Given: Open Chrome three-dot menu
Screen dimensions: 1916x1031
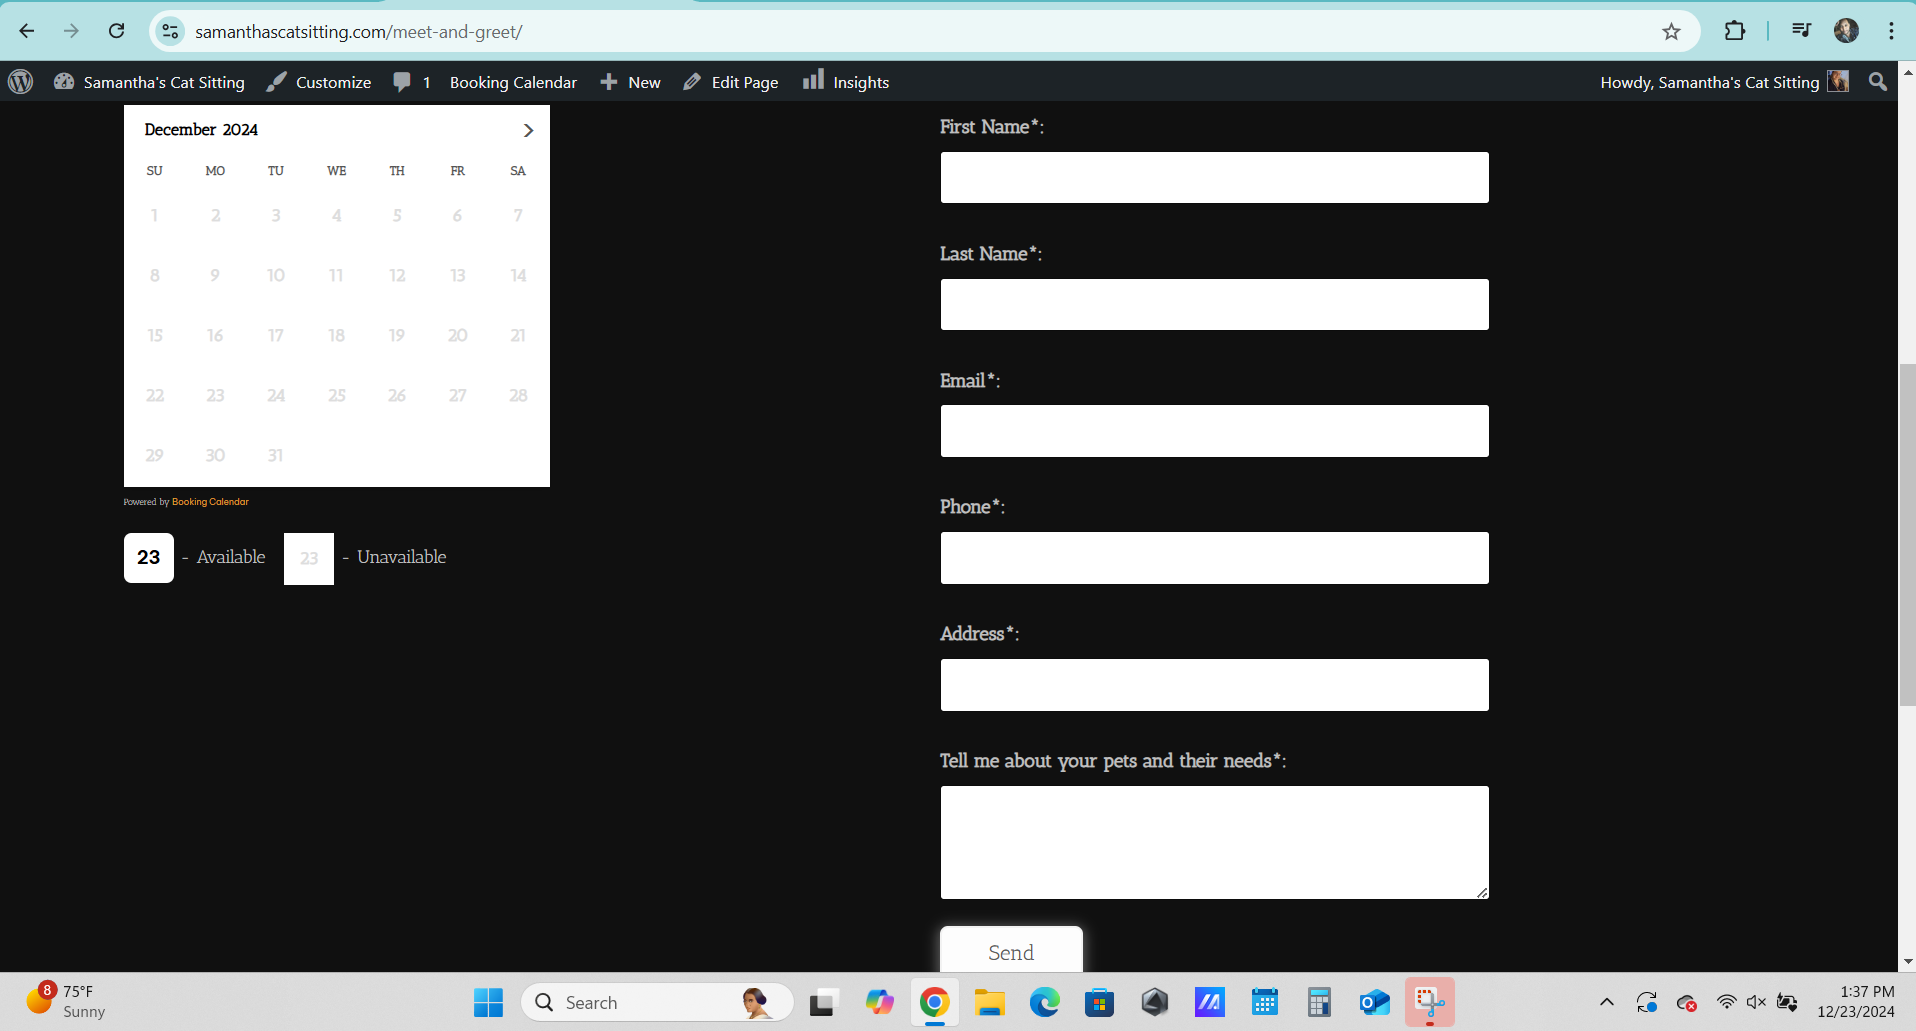Looking at the screenshot, I should (x=1891, y=31).
